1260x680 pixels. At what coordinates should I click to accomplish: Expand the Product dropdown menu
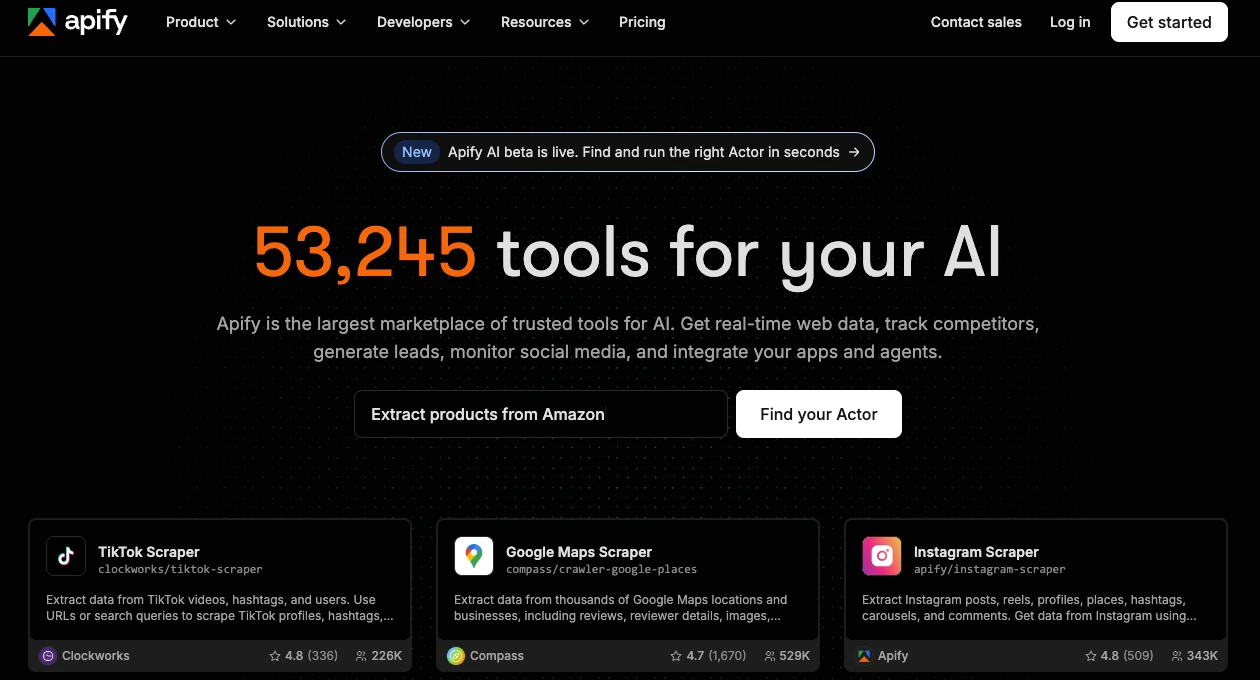pos(201,22)
